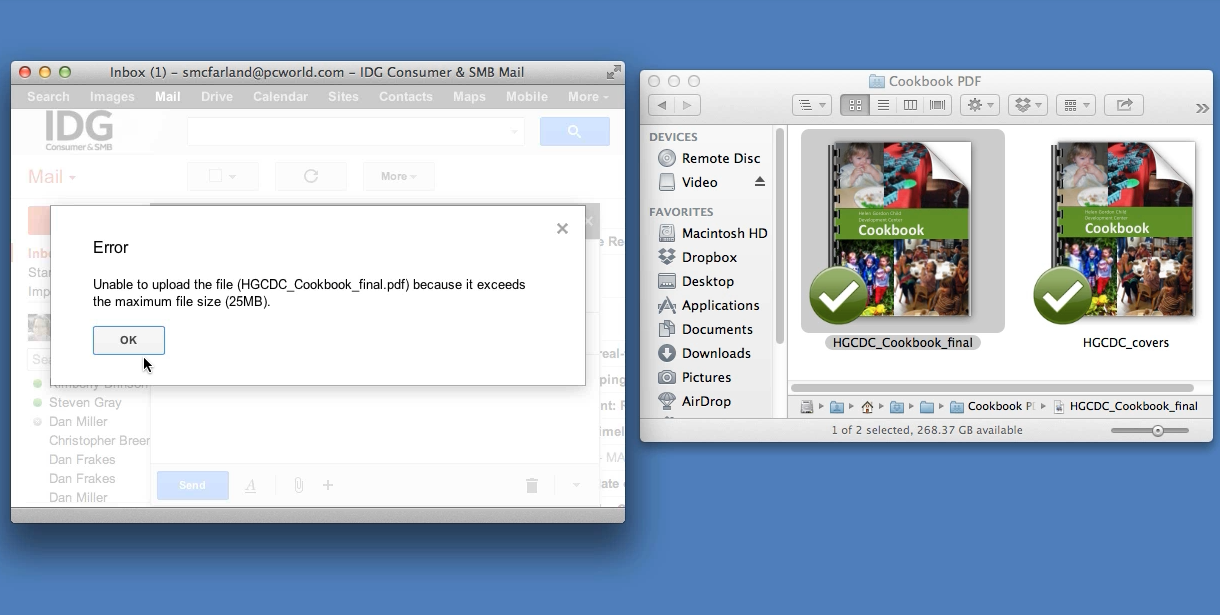
Task: Click HGCDC_Cookbook_final in the Finder path bar
Action: (1125, 406)
